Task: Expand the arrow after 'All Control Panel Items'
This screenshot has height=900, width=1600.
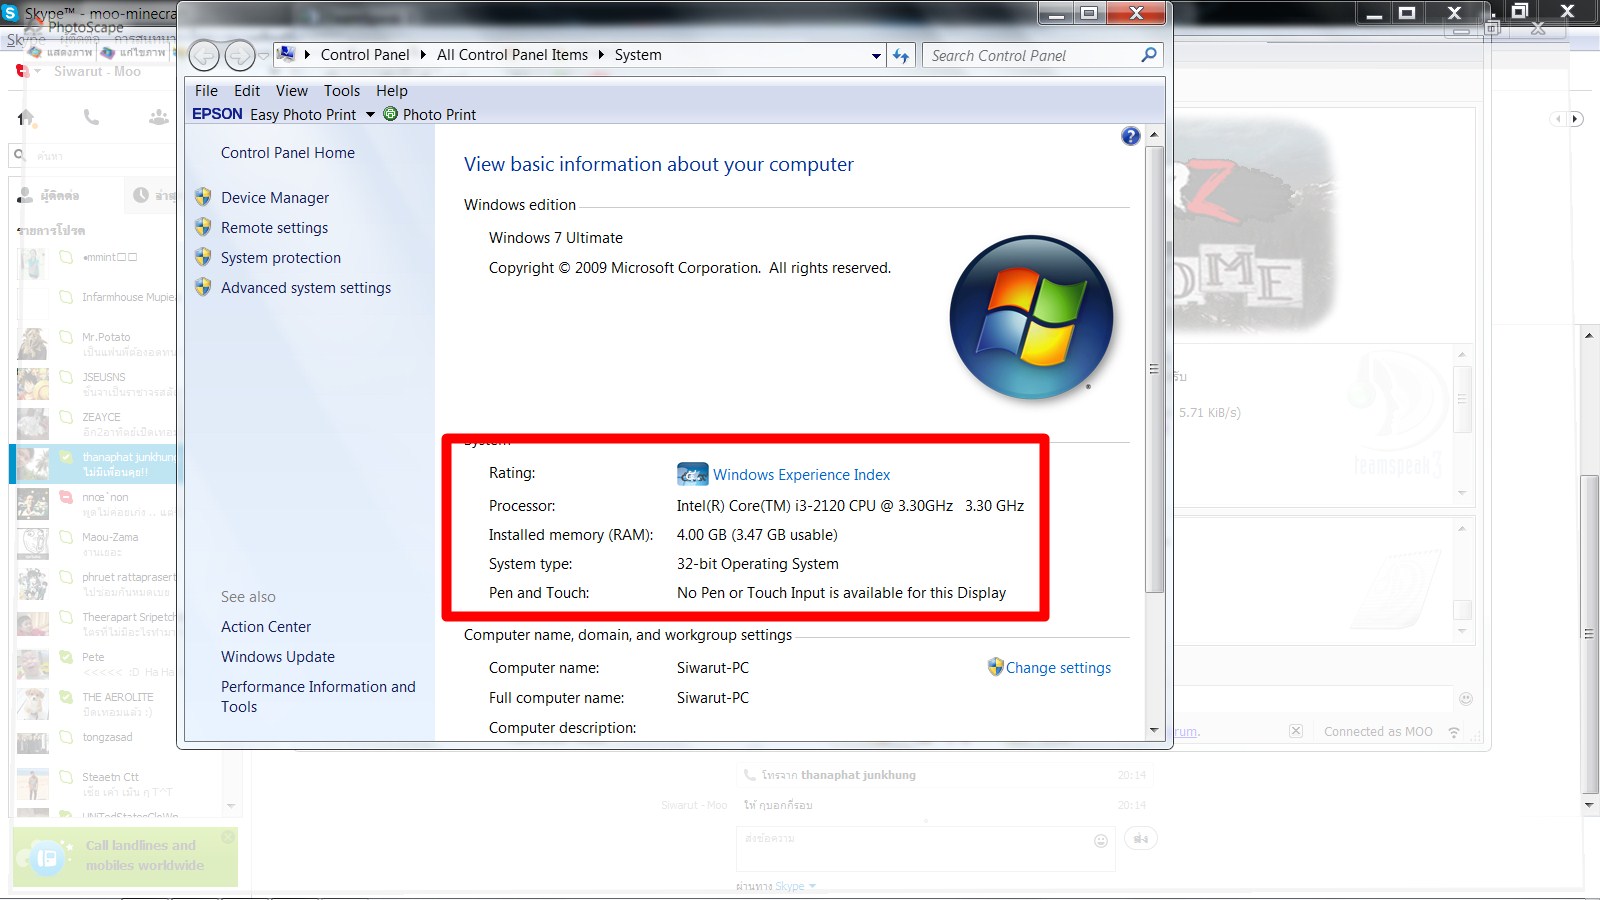Action: coord(601,55)
